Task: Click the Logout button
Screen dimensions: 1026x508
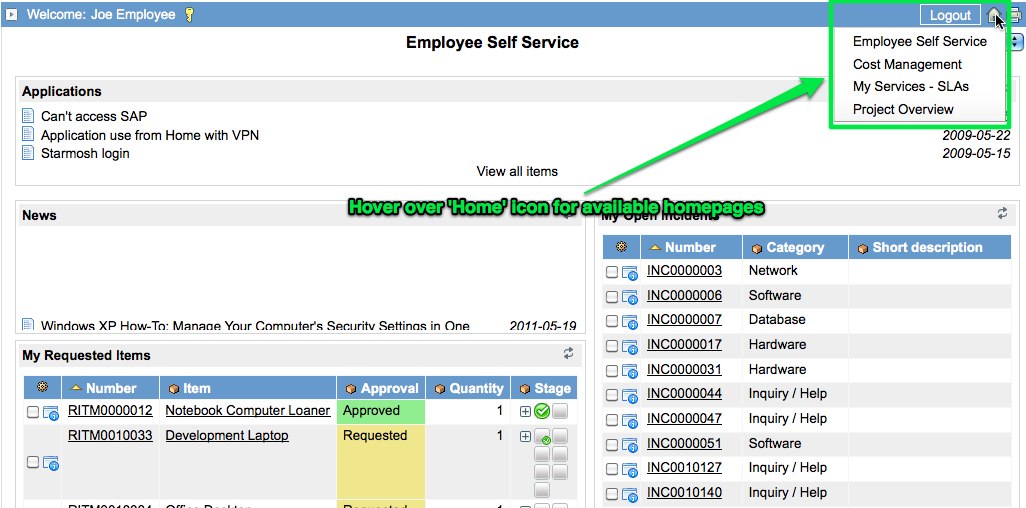Action: point(950,15)
